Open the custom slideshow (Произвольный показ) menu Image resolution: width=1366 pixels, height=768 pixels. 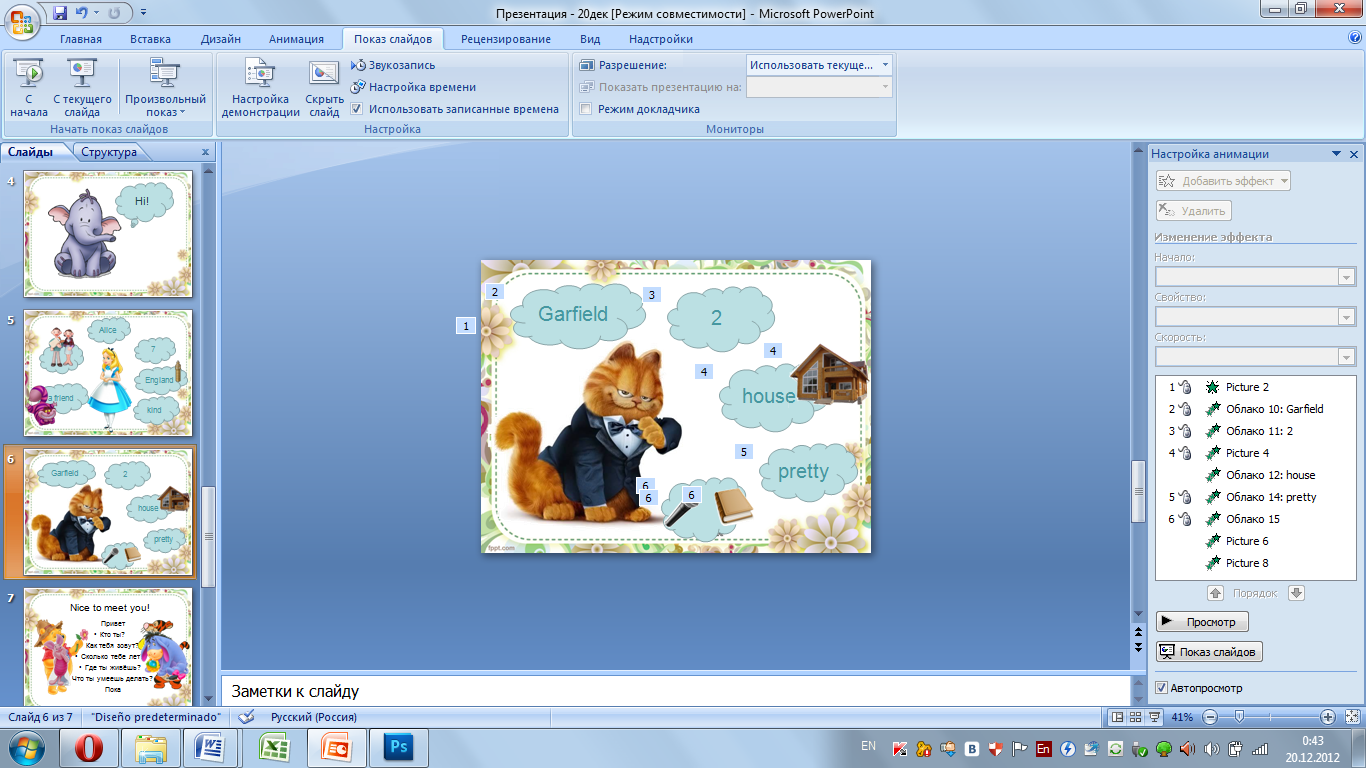point(165,88)
